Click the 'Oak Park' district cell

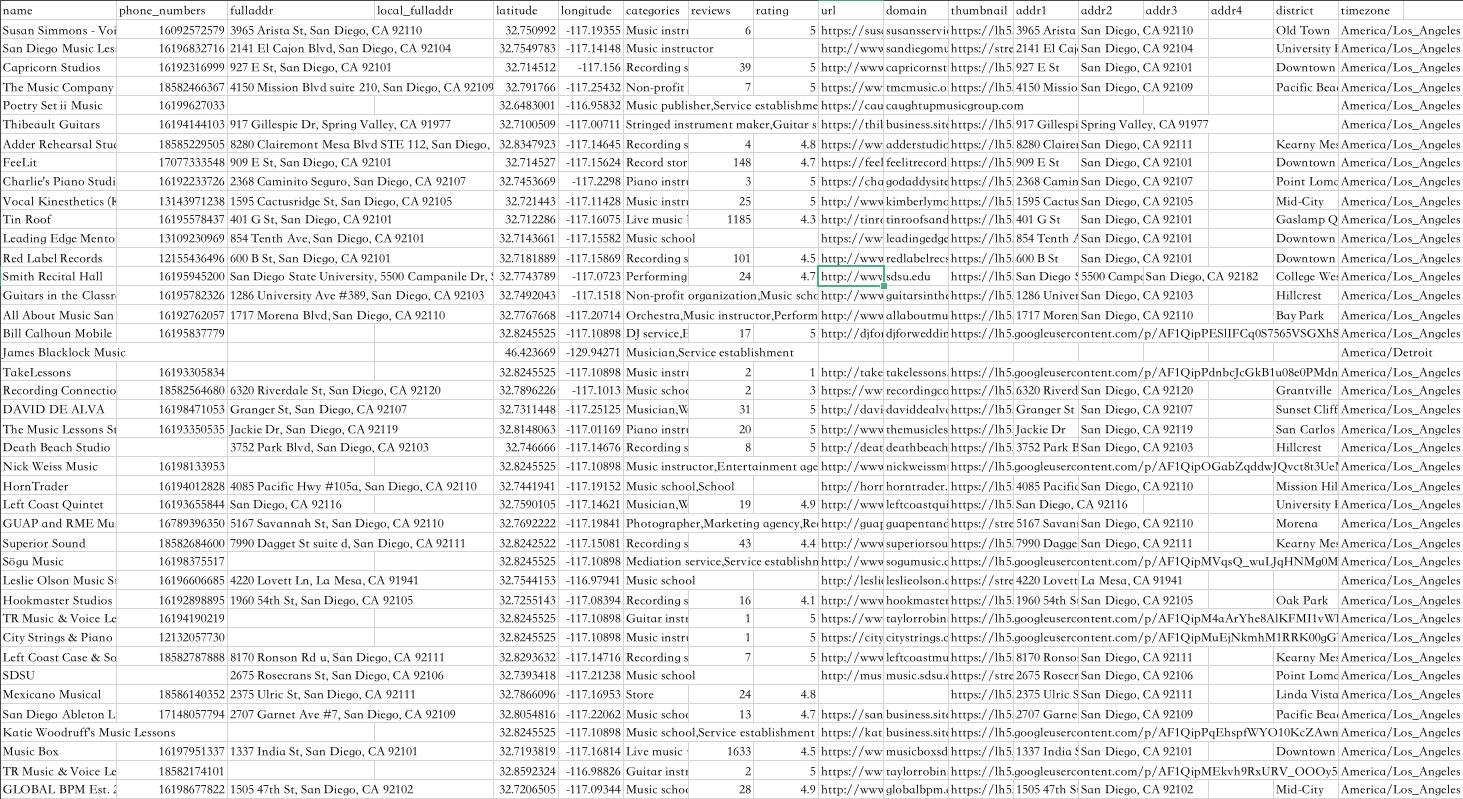coord(1306,600)
